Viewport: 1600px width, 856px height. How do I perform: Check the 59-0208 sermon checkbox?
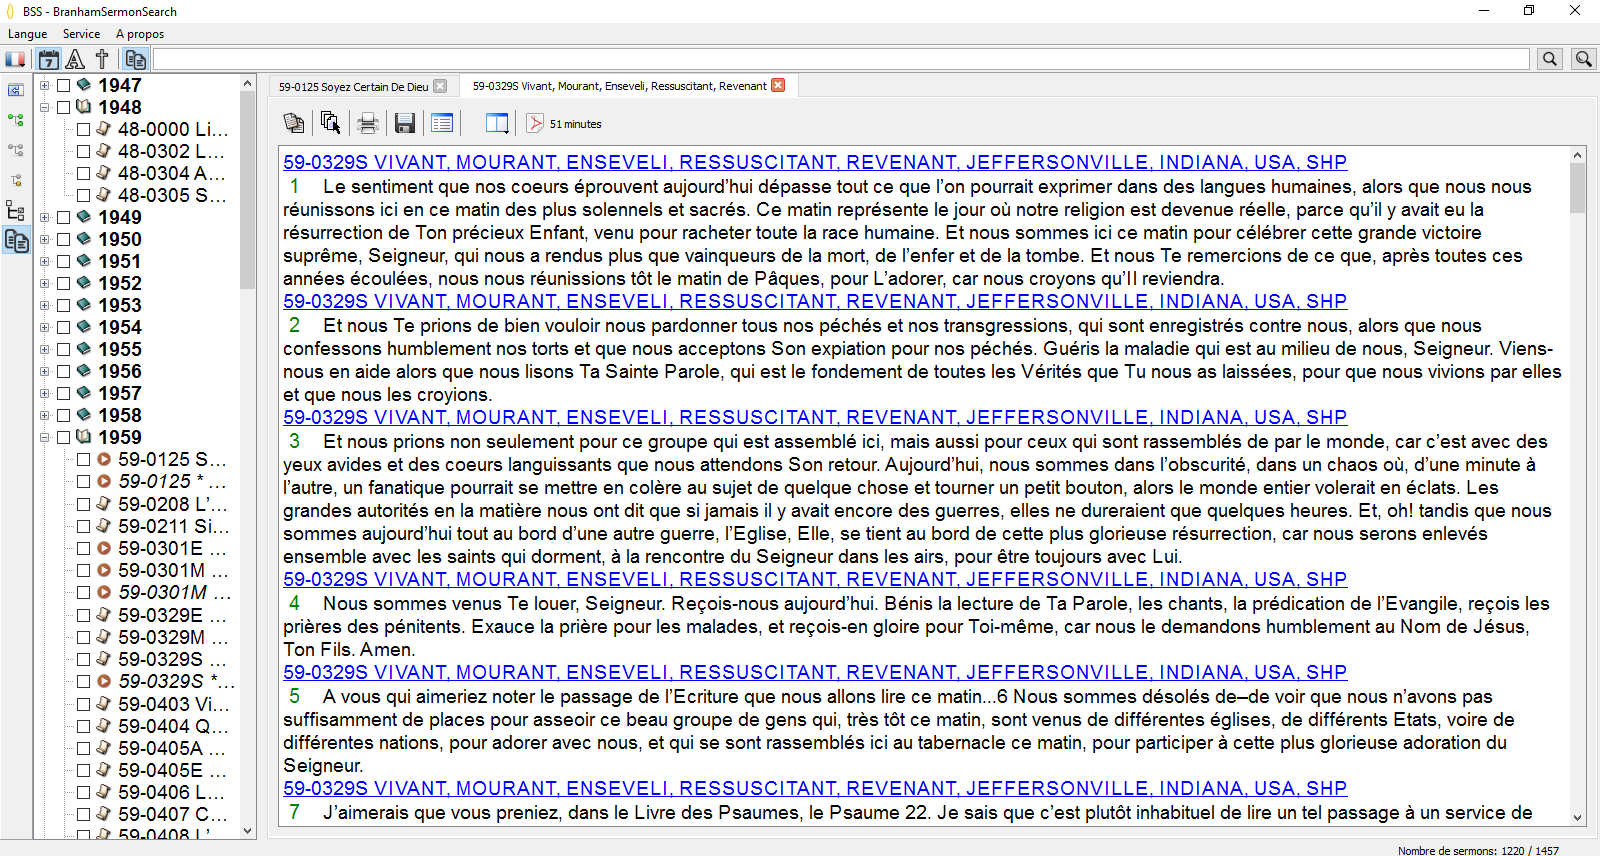[84, 503]
